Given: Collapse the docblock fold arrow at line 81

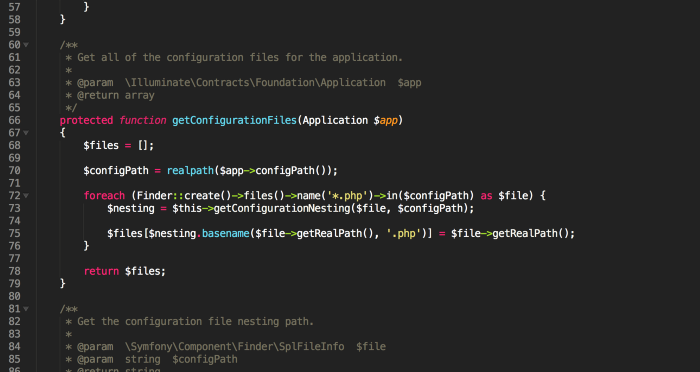Looking at the screenshot, I should [x=26, y=309].
